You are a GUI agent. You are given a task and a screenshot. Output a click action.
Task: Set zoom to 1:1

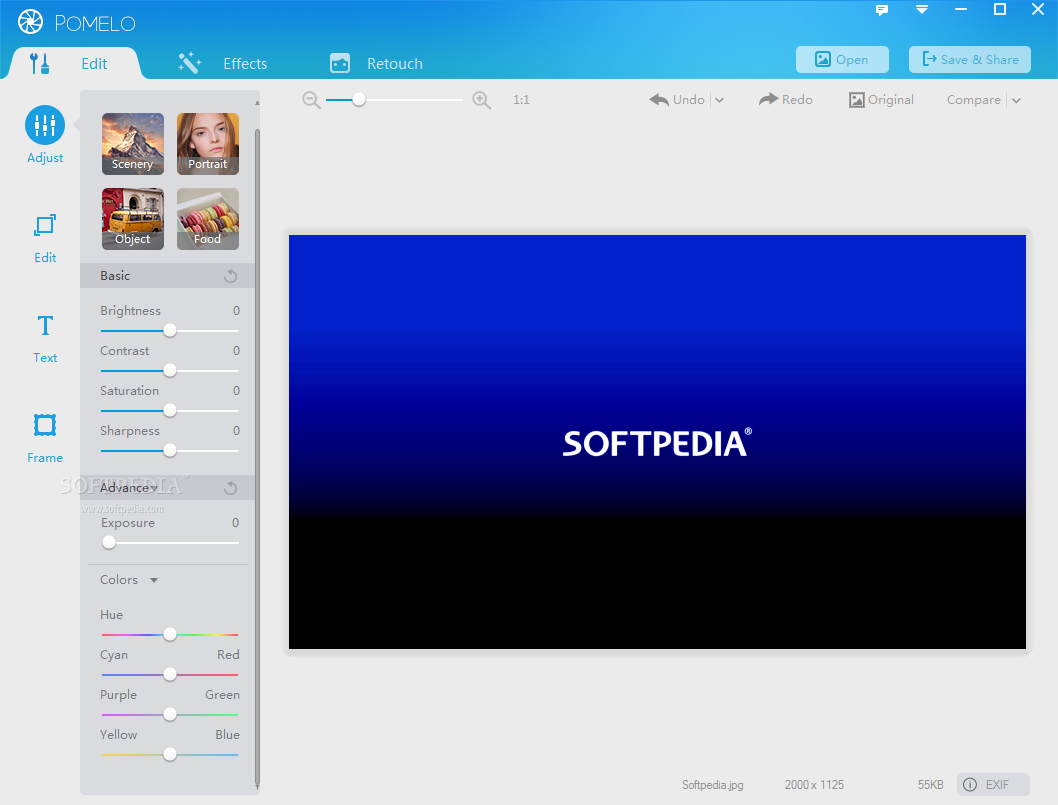pyautogui.click(x=521, y=100)
